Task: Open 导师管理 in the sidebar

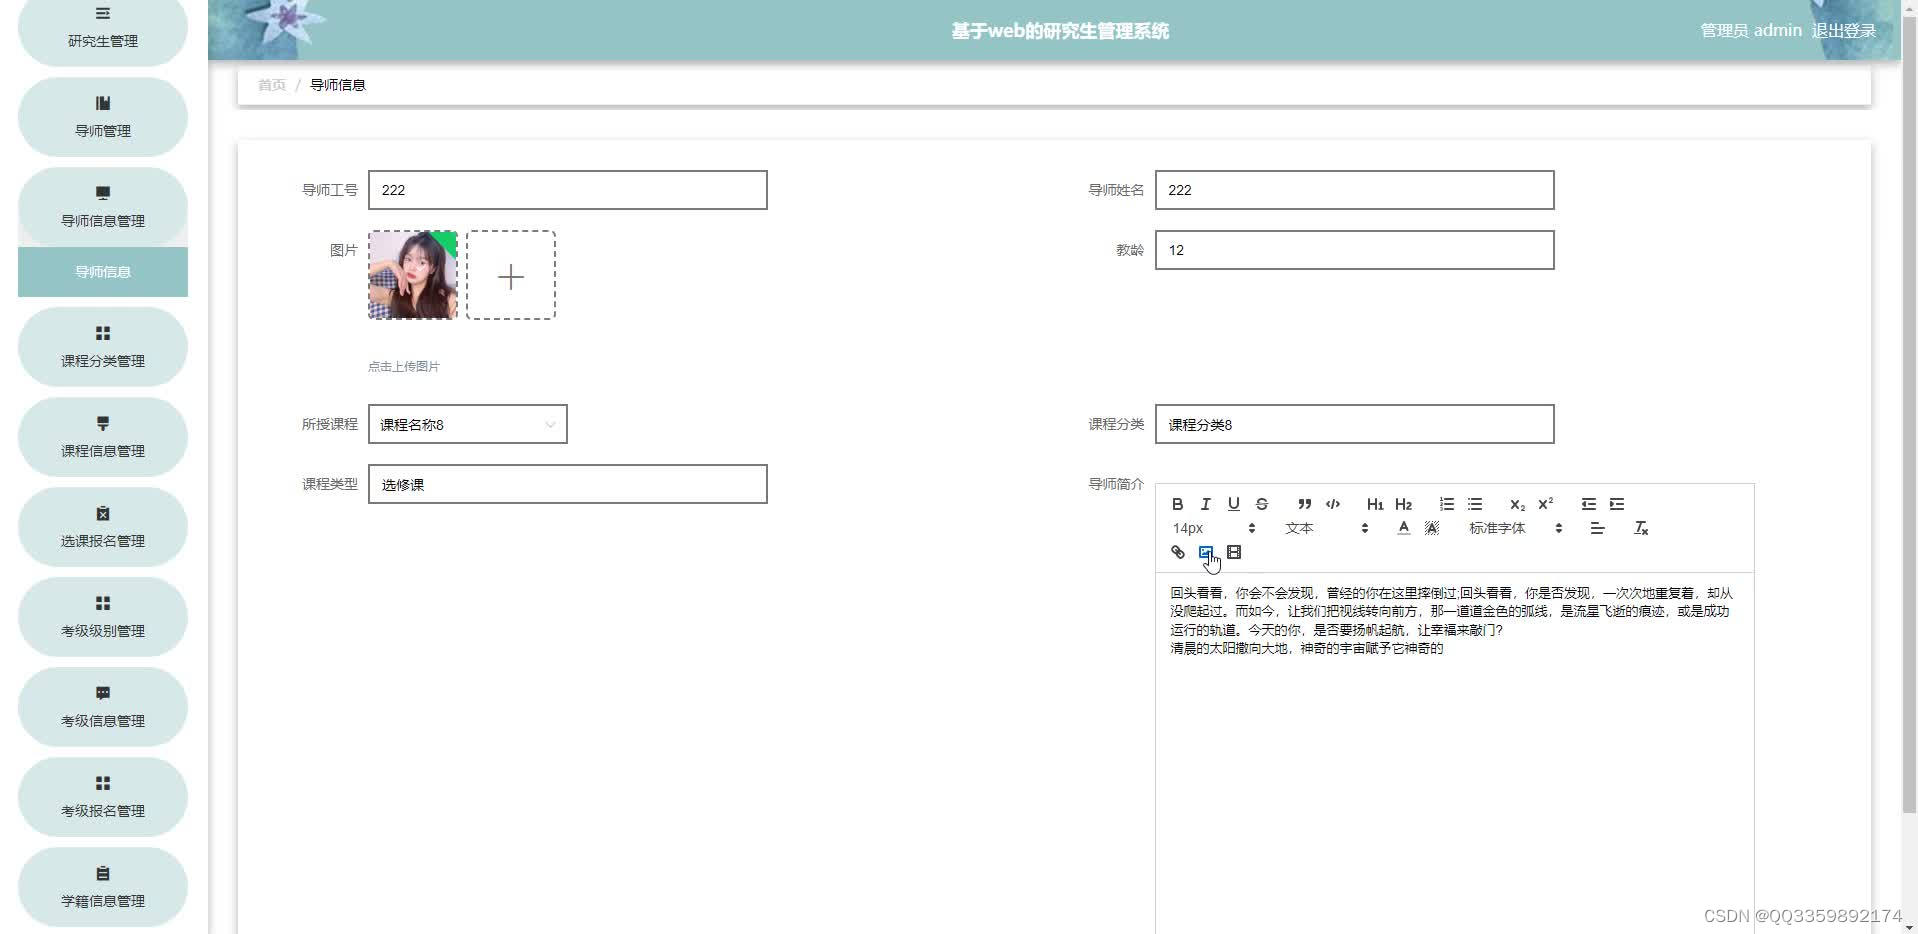Action: pyautogui.click(x=103, y=117)
